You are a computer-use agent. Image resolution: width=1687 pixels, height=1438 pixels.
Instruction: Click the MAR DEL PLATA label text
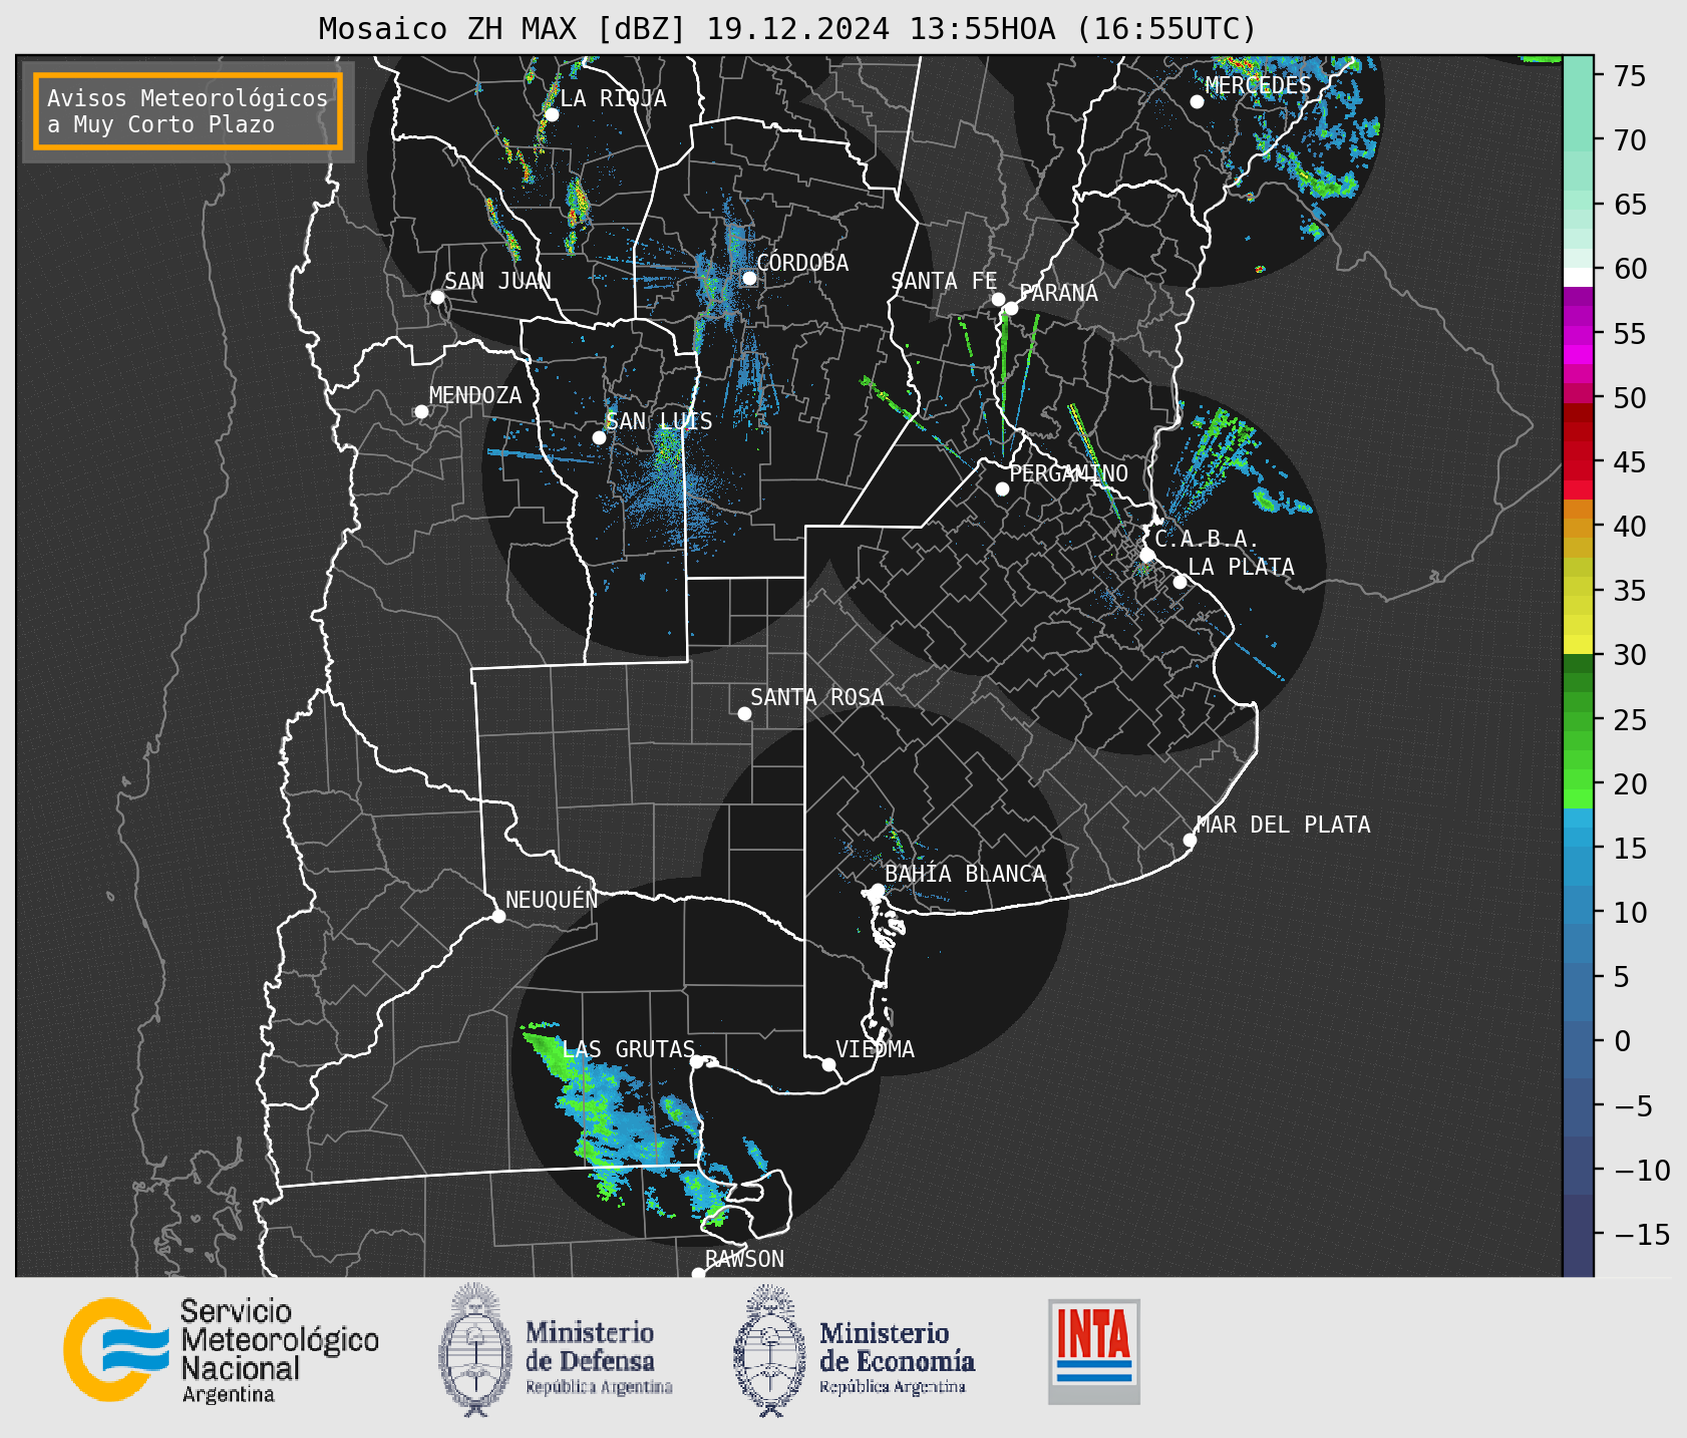(x=1283, y=825)
